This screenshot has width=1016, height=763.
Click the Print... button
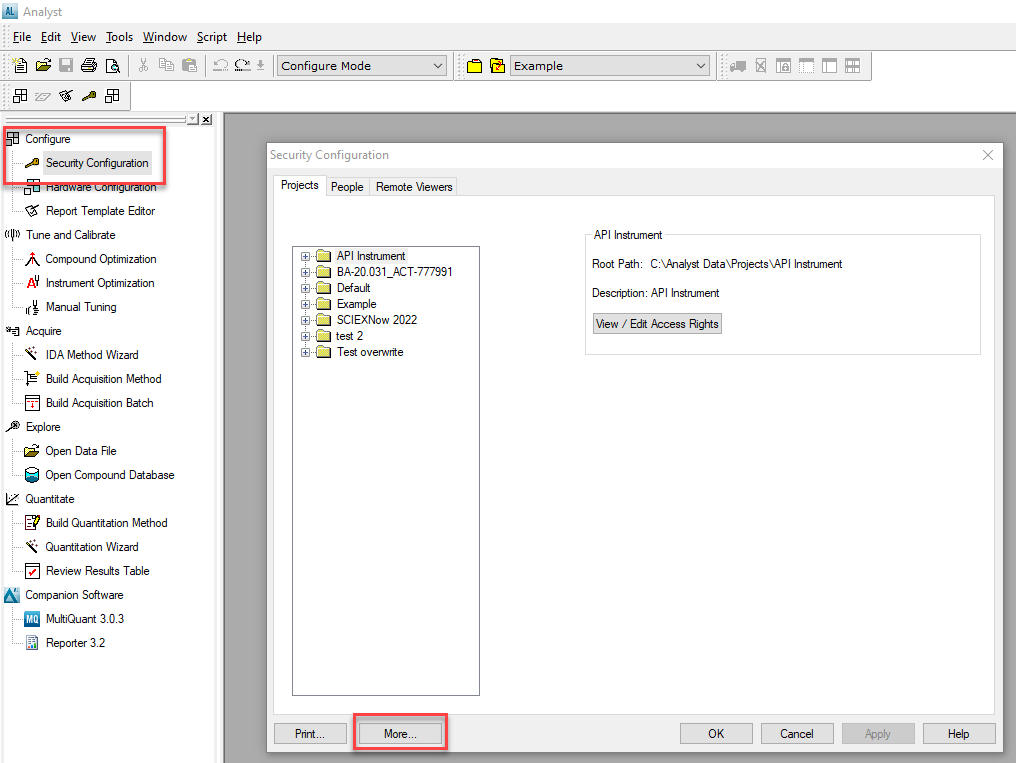[310, 734]
